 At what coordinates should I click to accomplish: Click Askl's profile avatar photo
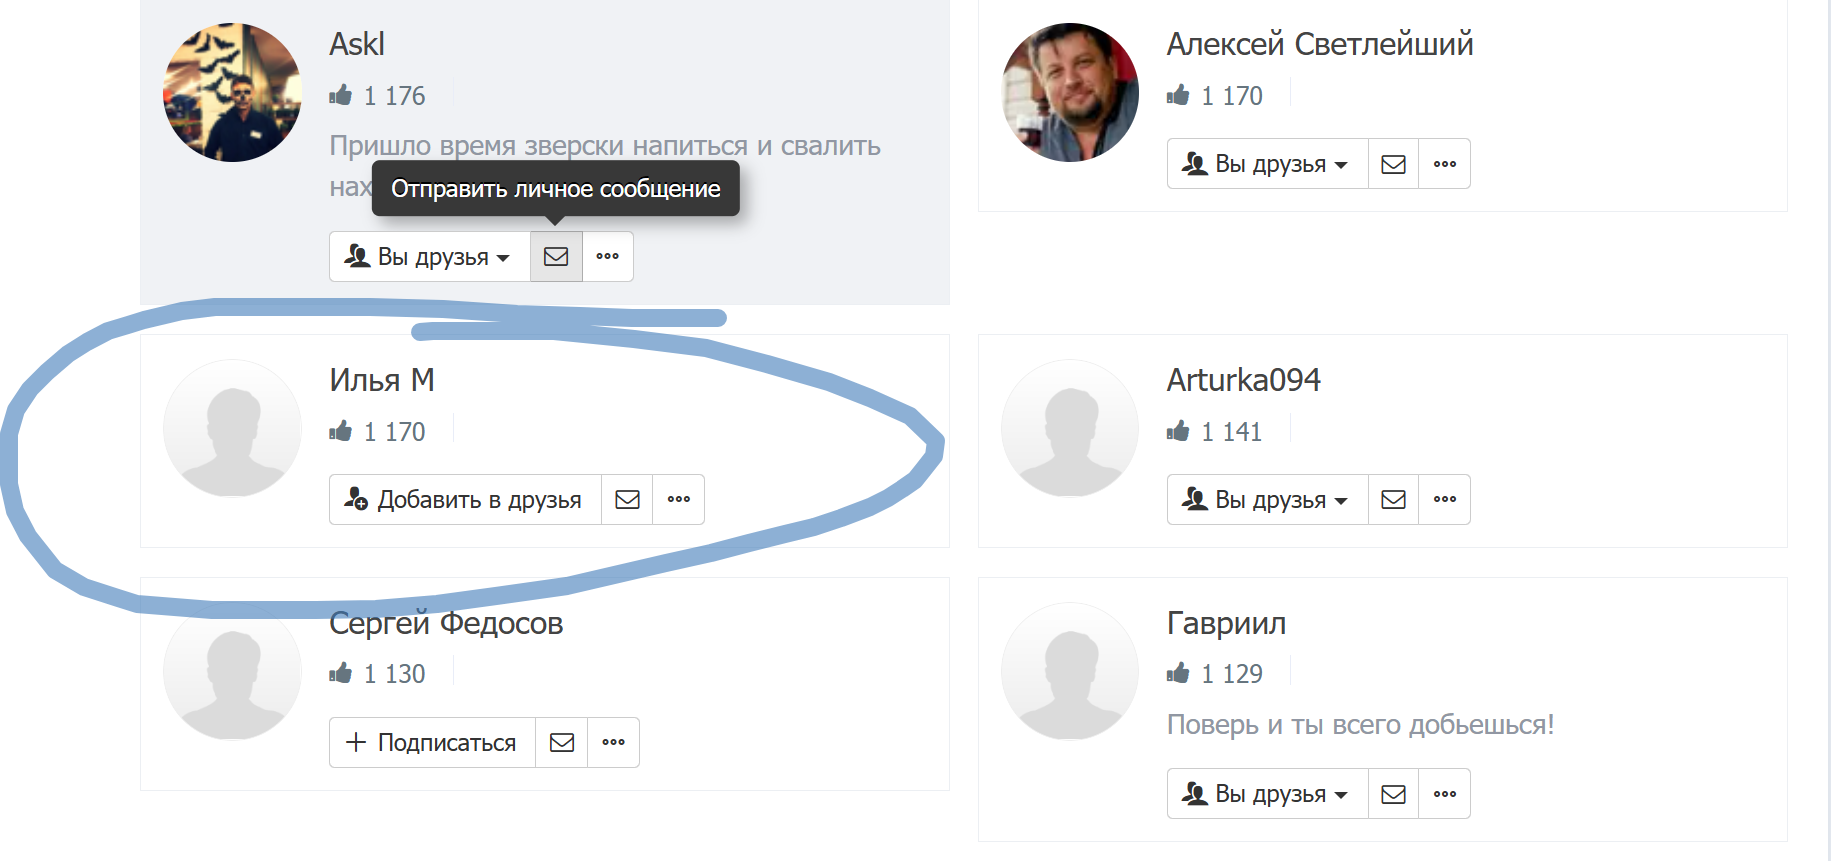click(x=232, y=92)
